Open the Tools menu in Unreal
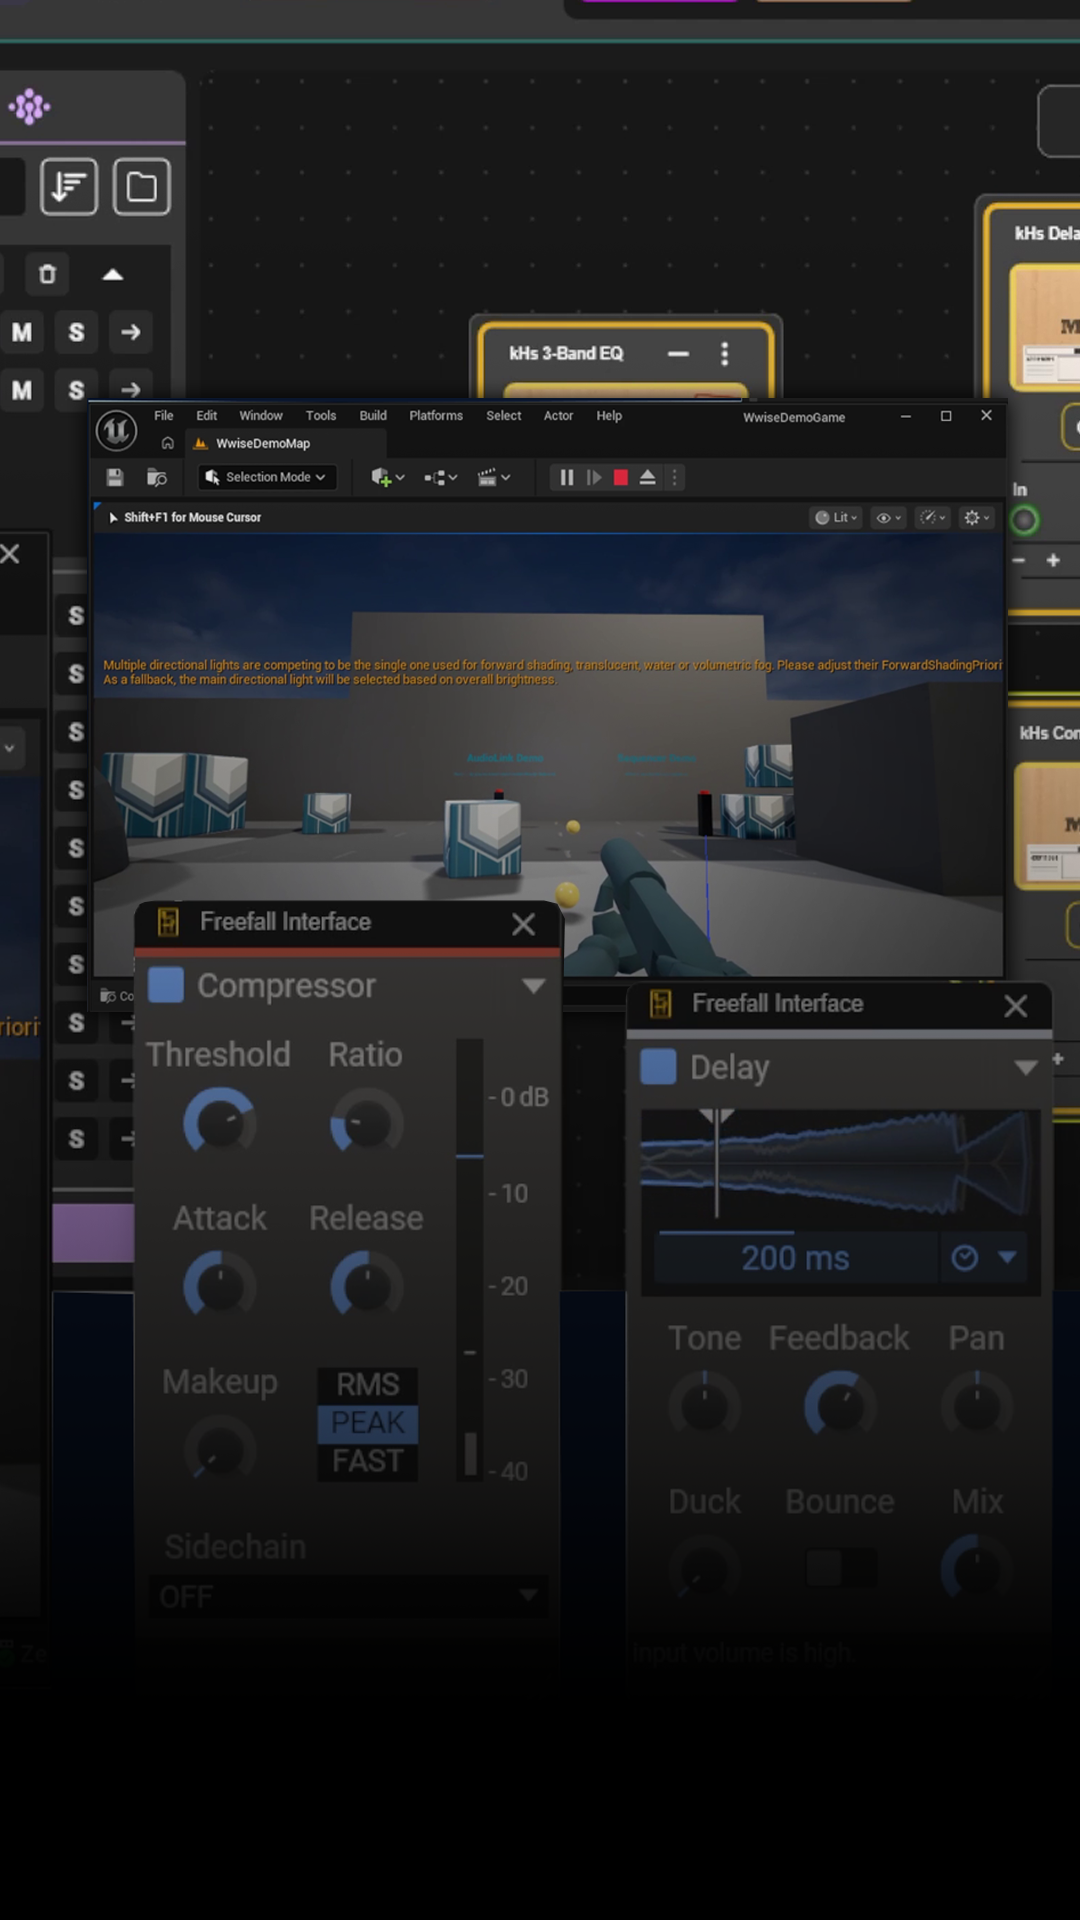The image size is (1080, 1920). [321, 416]
